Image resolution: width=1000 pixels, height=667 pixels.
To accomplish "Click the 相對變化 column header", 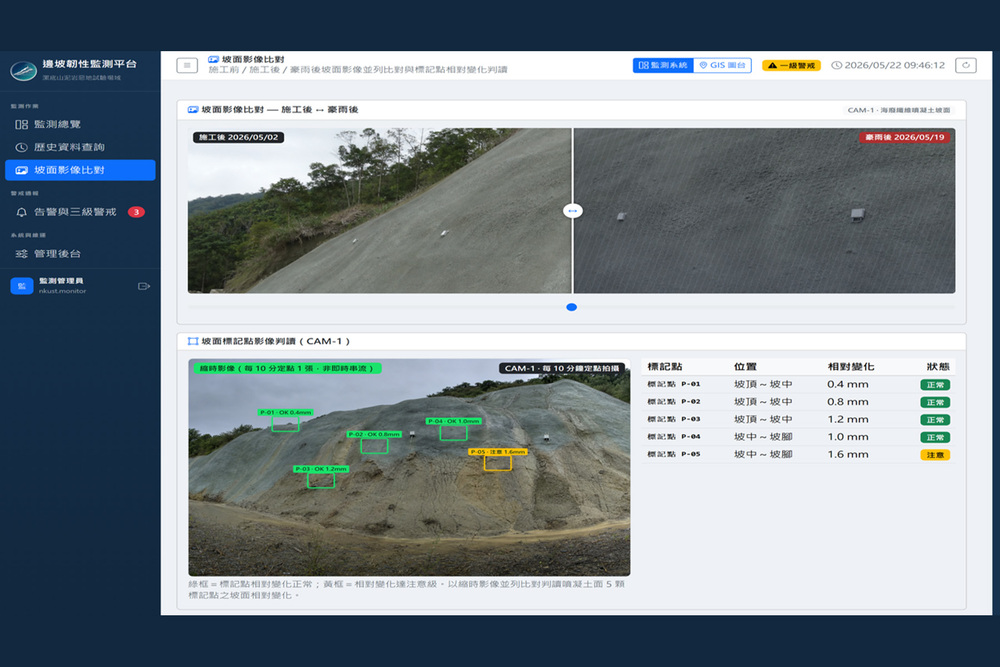I will (851, 367).
